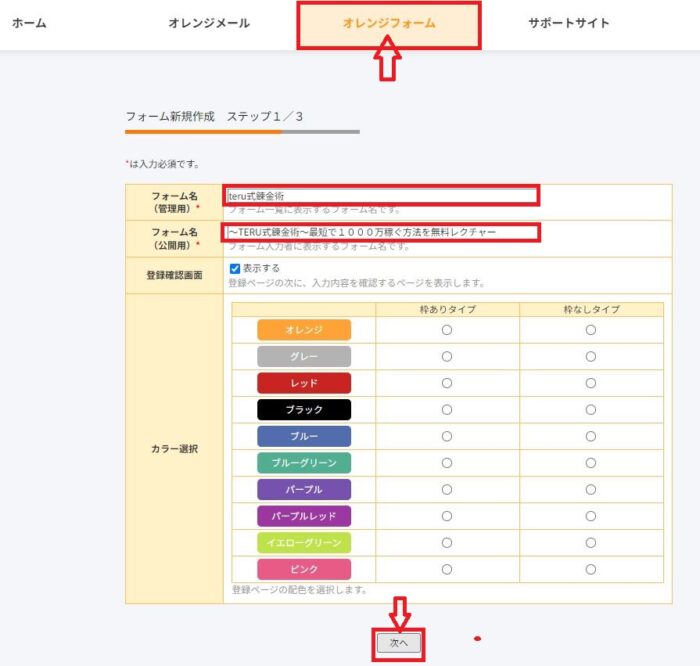This screenshot has height=666, width=700.
Task: Choose 枠なしタイプ radio for ブラック
Action: click(x=591, y=409)
